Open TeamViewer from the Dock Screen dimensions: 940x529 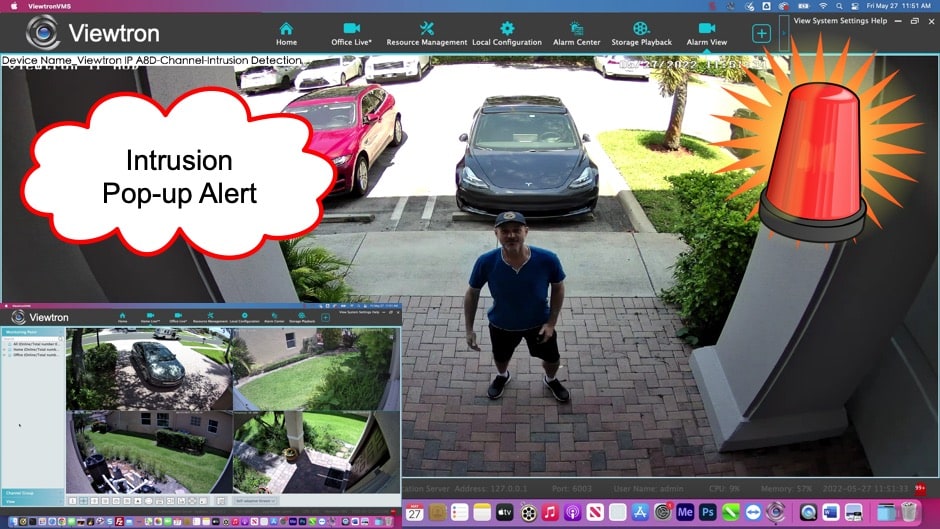tap(753, 512)
